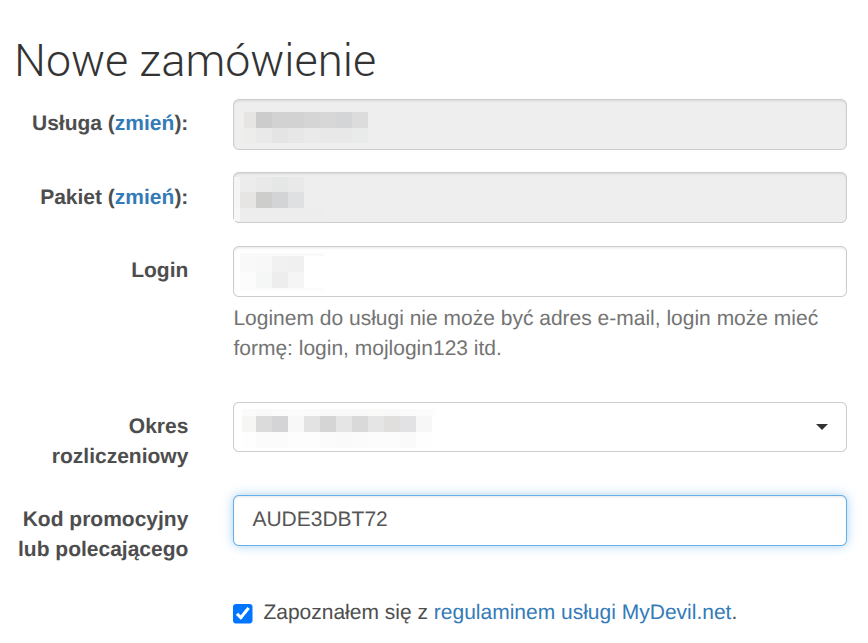Screen dimensions: 868x643
Task: Click the disabled Pakiet field
Action: tap(540, 198)
